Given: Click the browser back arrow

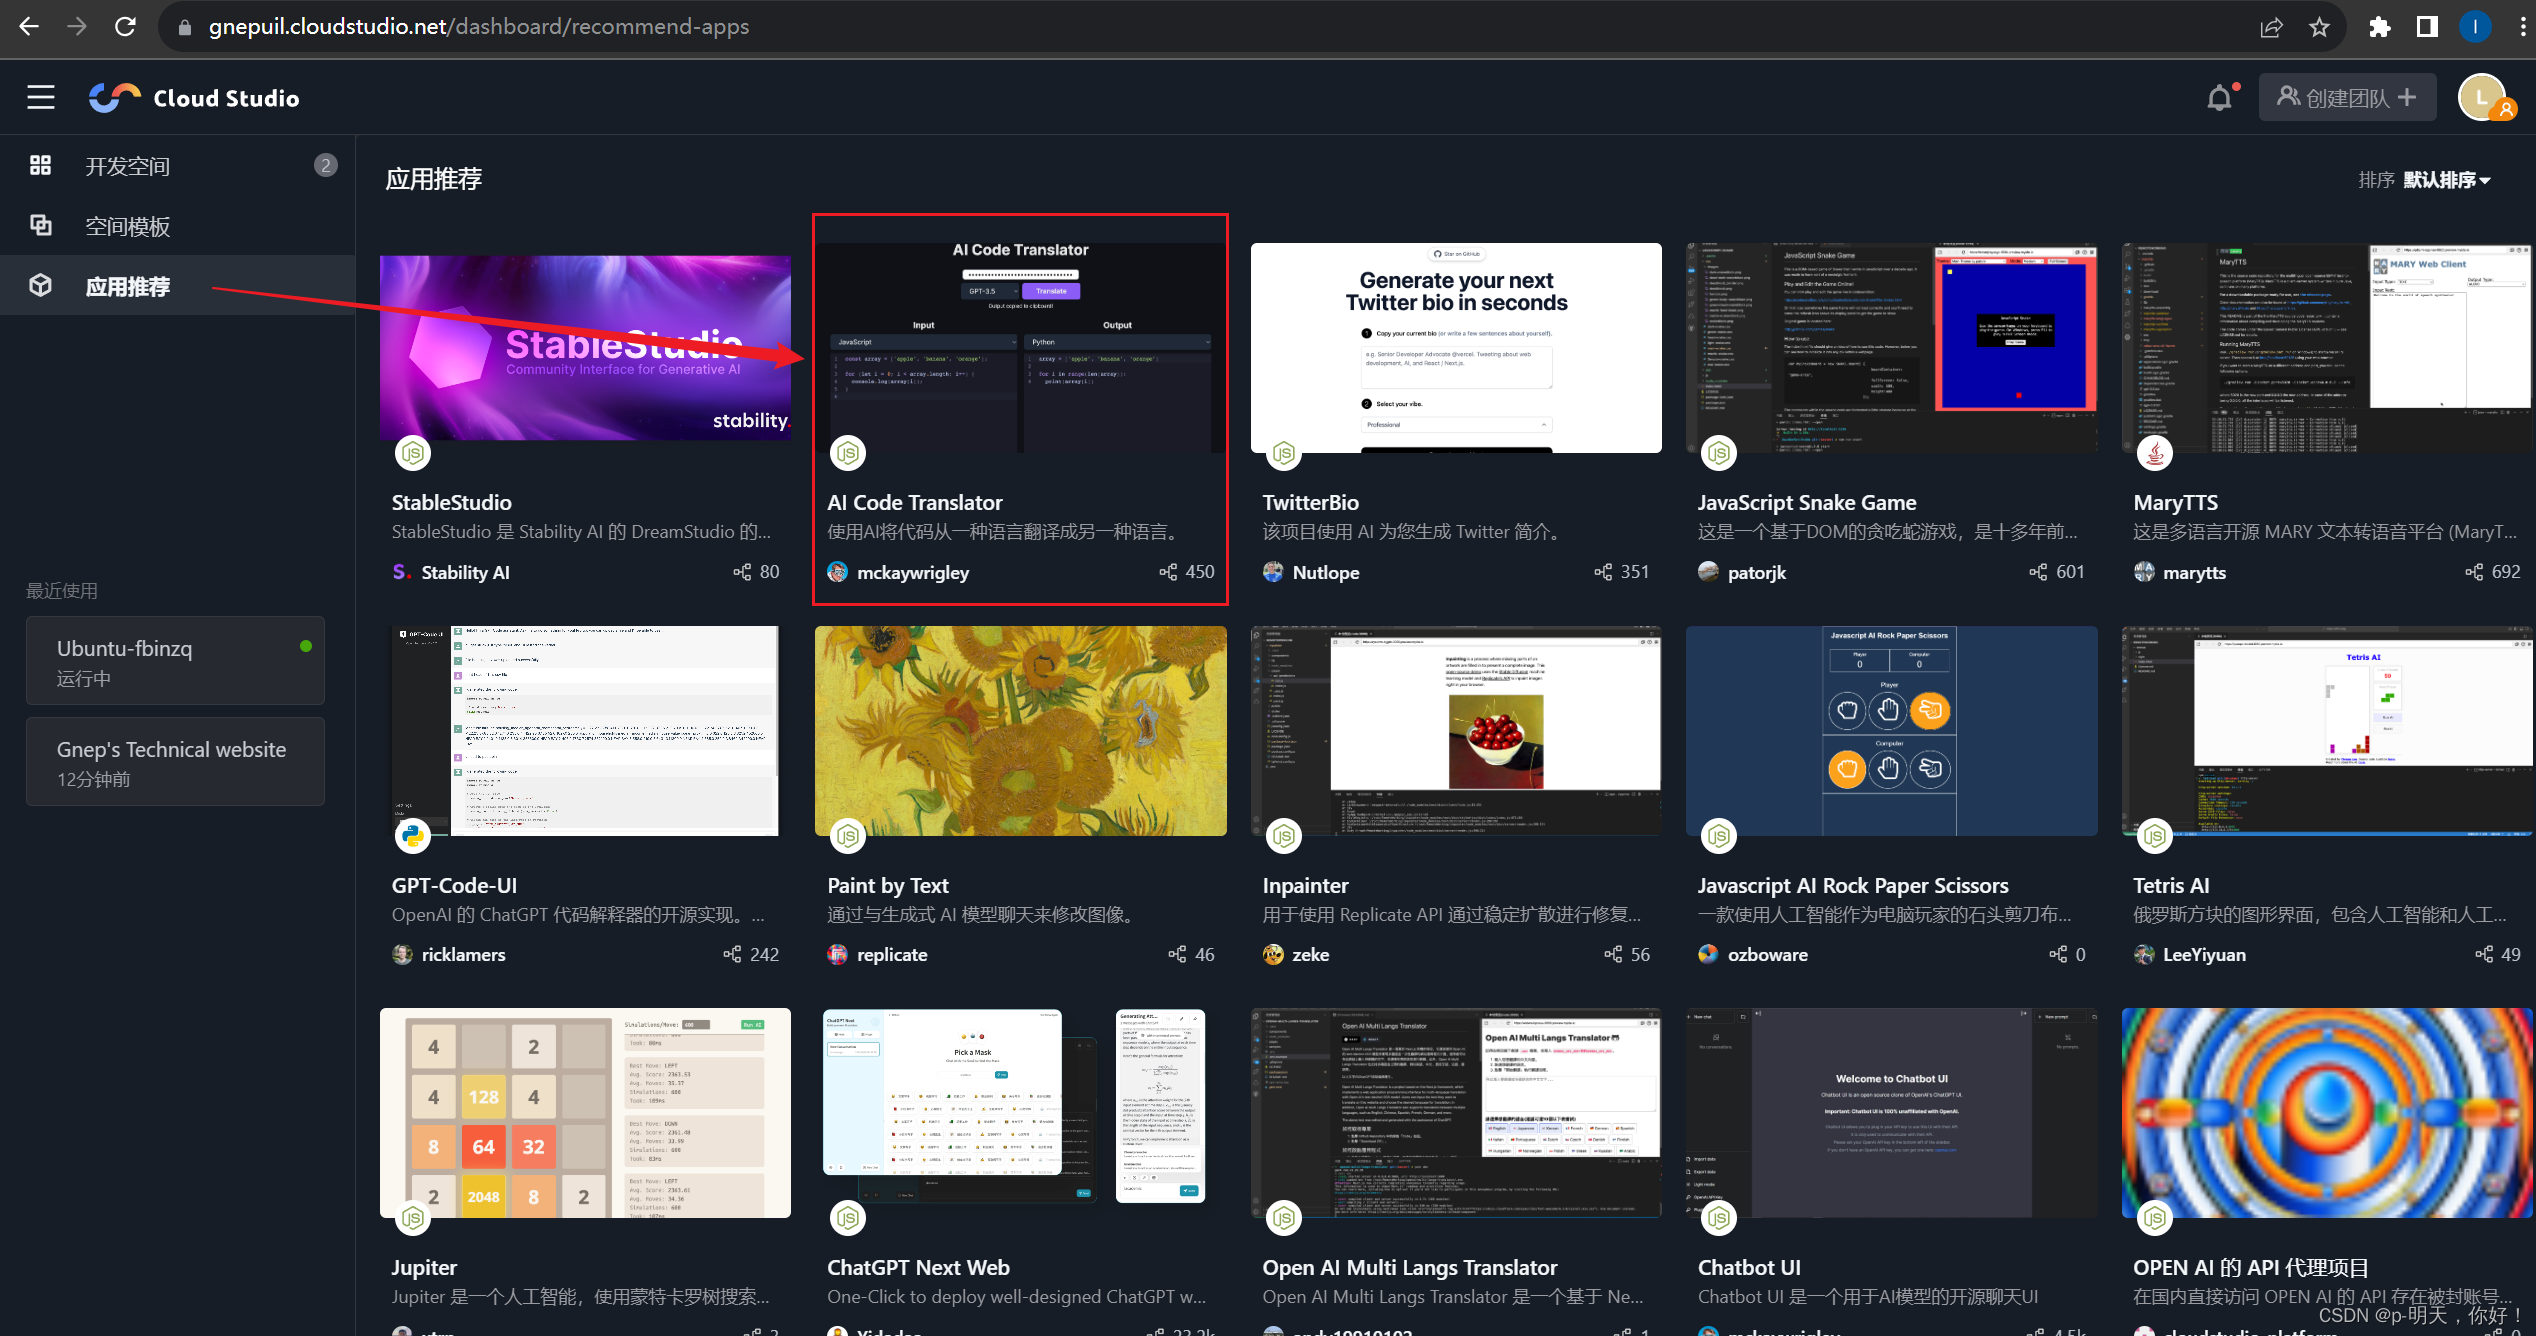Looking at the screenshot, I should pos(29,27).
